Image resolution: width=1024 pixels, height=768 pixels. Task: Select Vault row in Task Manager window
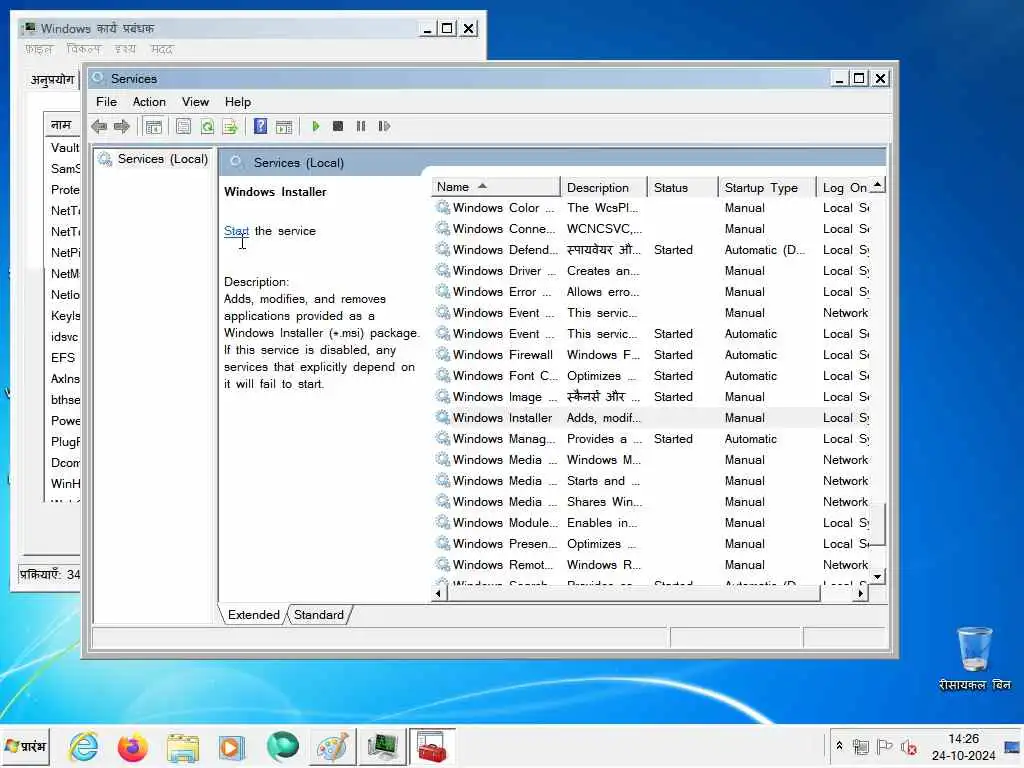point(64,148)
